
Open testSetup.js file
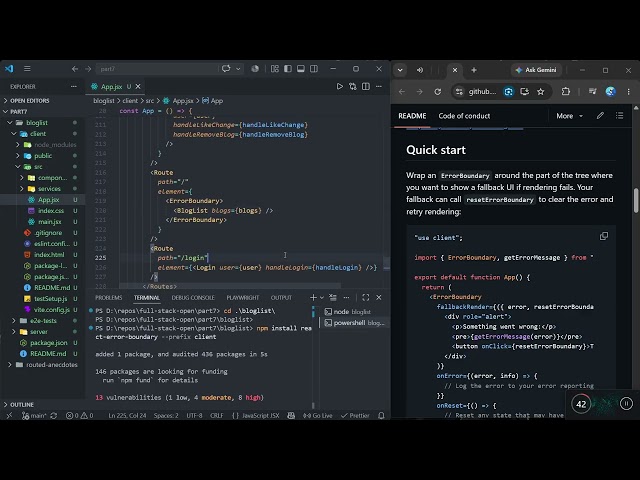(50, 298)
